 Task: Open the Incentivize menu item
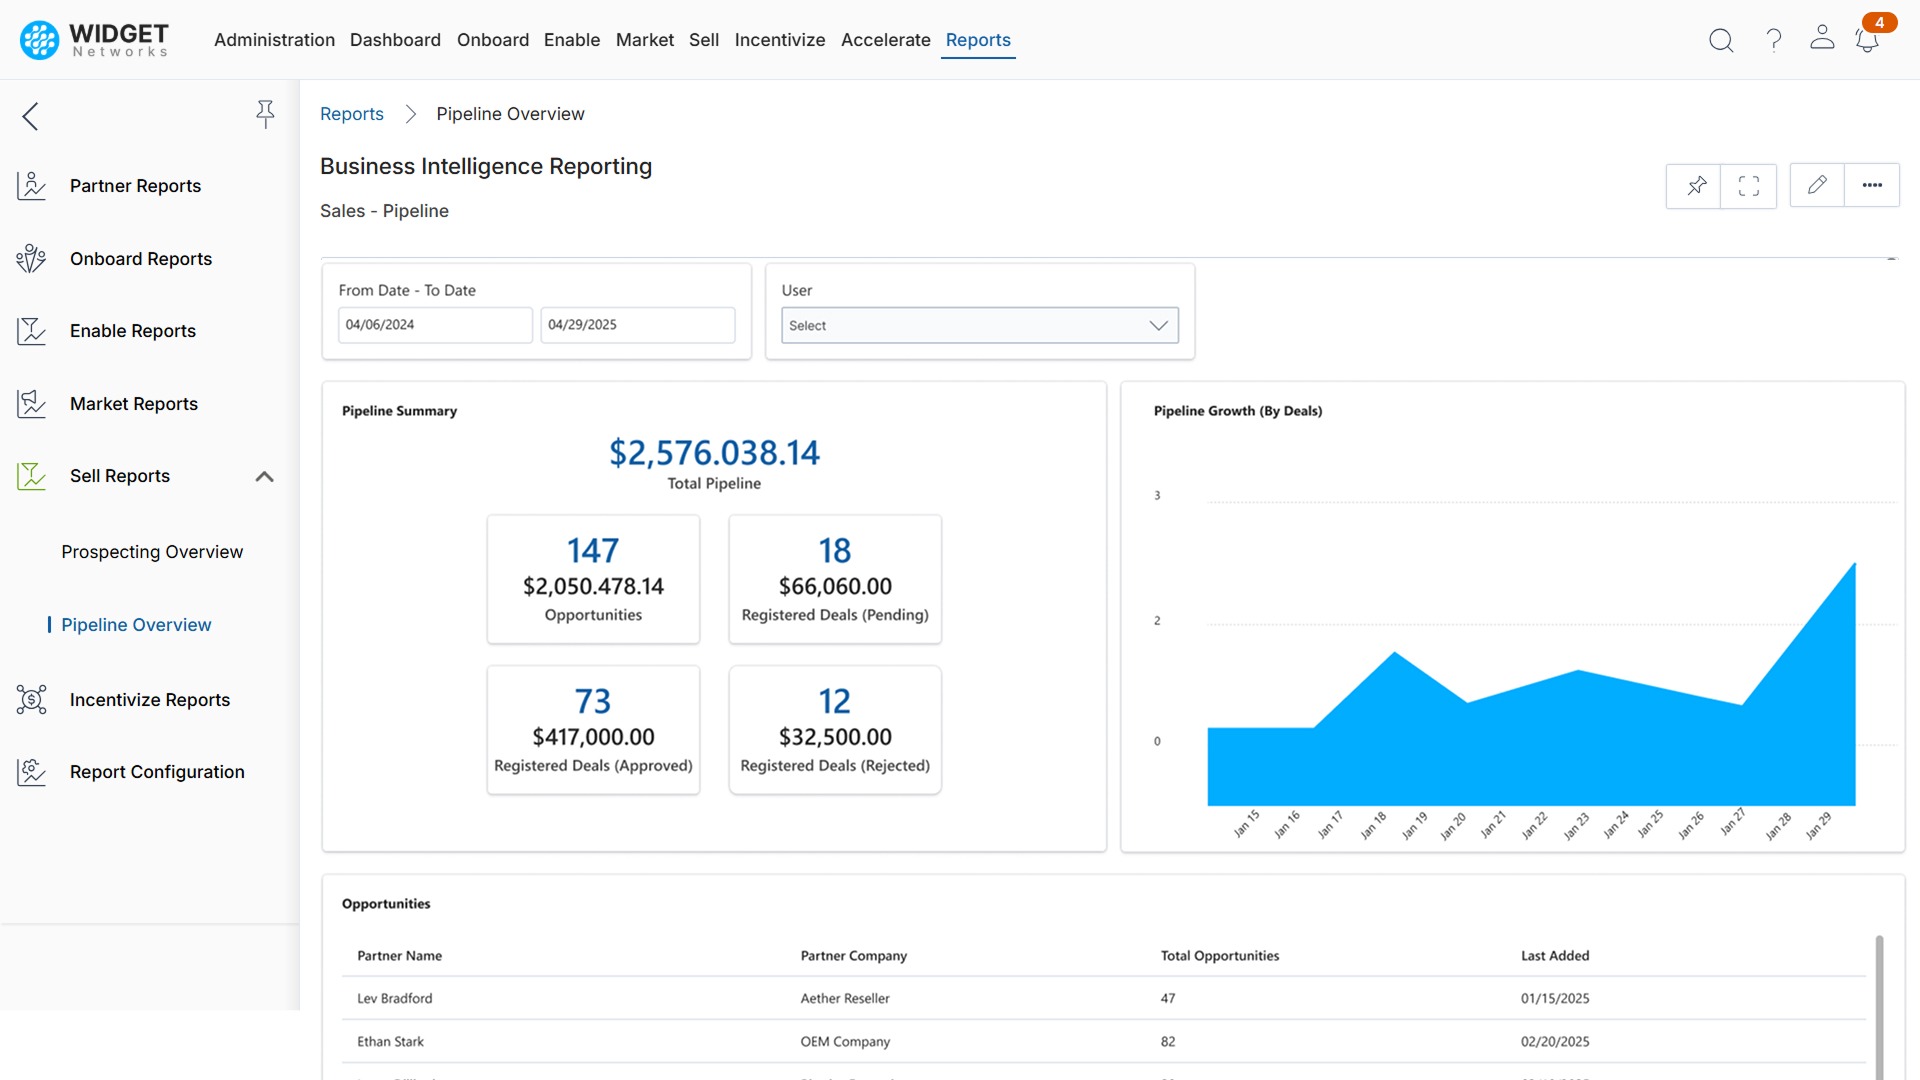coord(780,40)
